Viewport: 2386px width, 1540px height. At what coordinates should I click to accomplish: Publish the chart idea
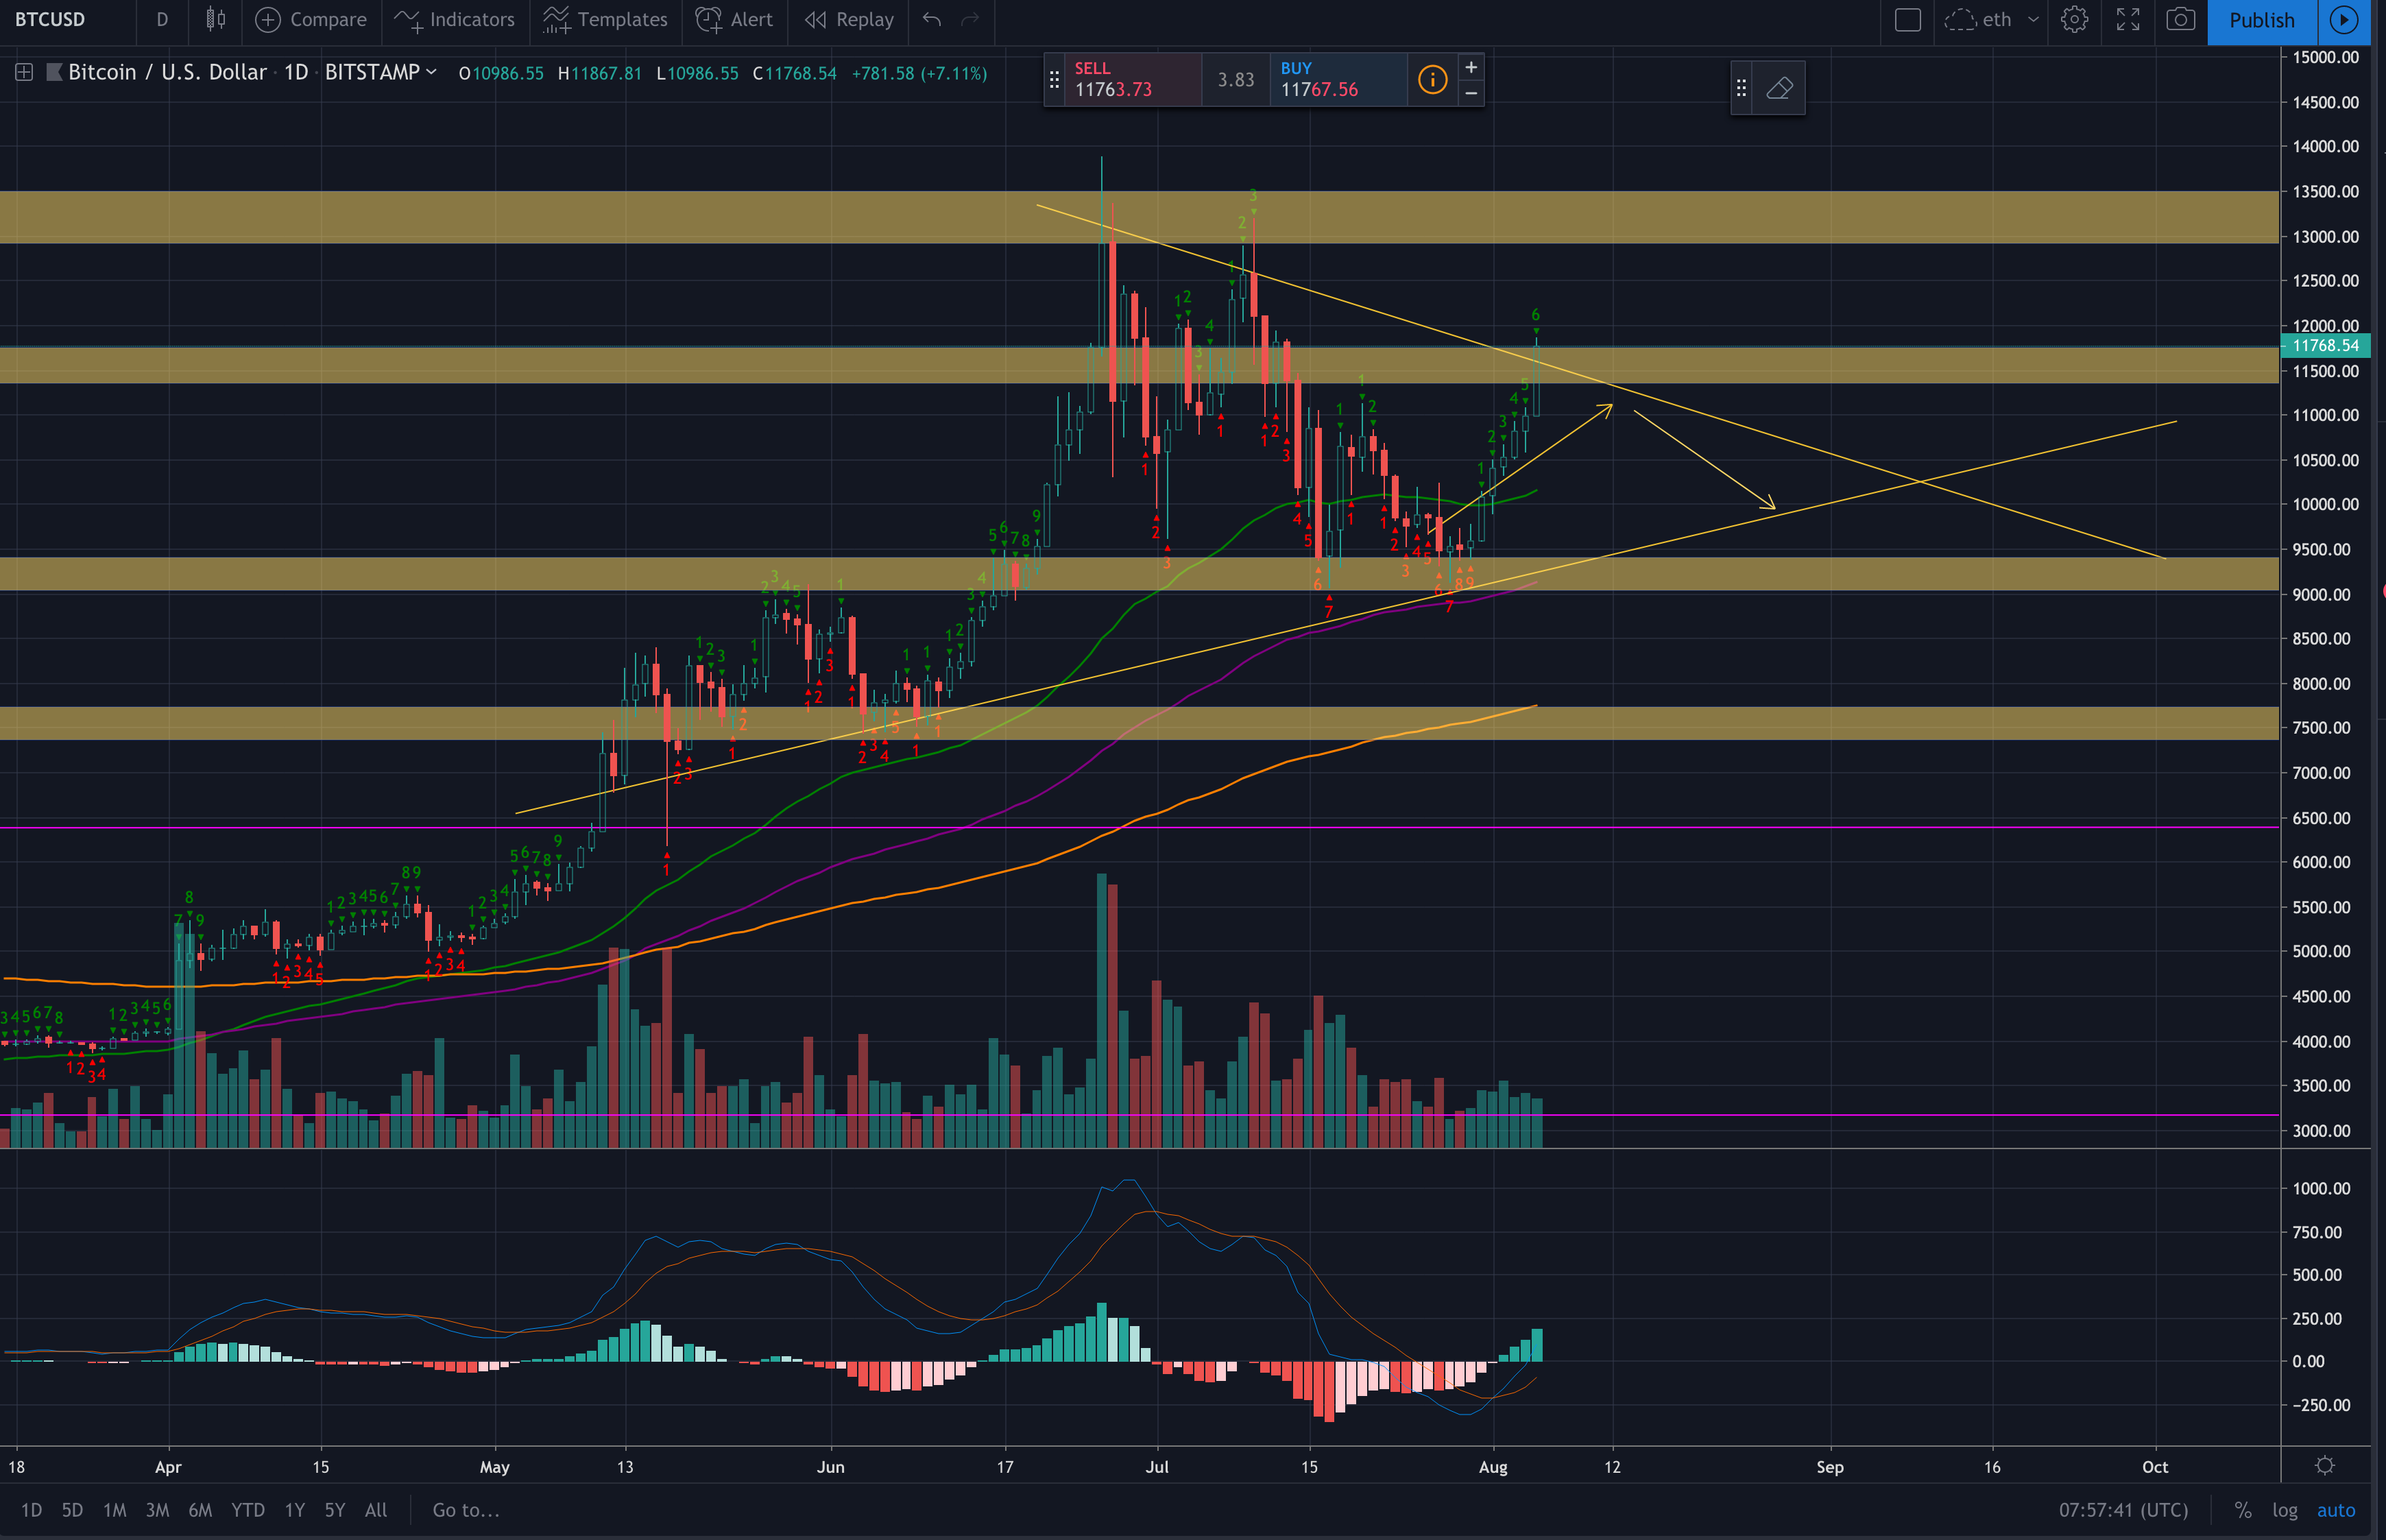pyautogui.click(x=2262, y=20)
